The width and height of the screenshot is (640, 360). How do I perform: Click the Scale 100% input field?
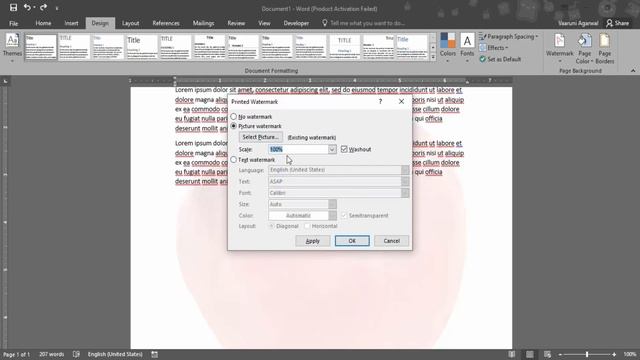tap(298, 149)
